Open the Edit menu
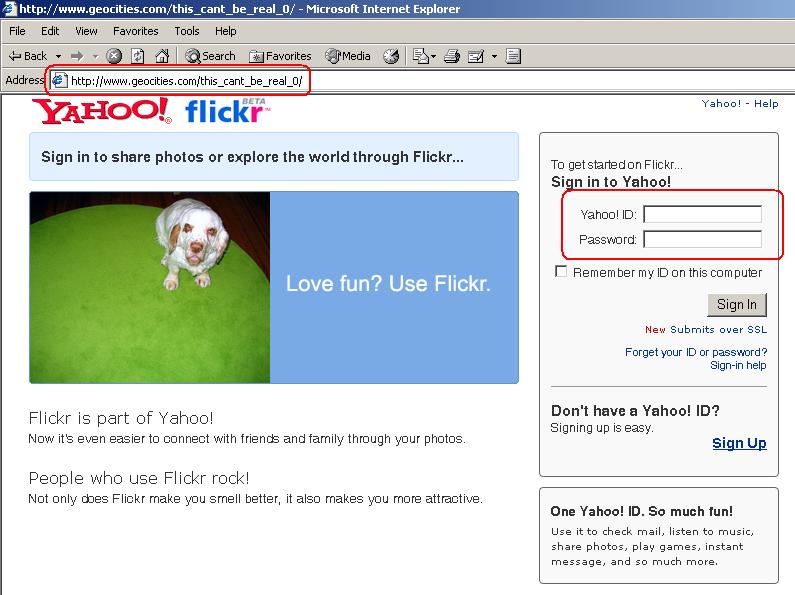This screenshot has height=595, width=795. click(50, 31)
